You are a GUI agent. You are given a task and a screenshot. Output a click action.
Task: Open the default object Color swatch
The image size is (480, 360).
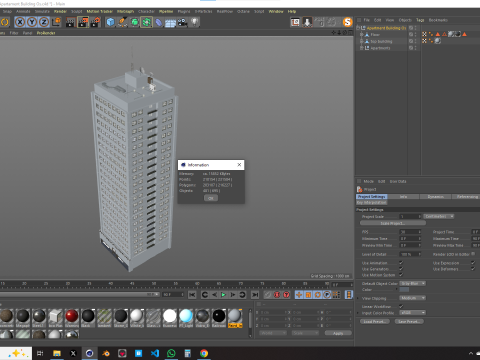[x=404, y=290]
